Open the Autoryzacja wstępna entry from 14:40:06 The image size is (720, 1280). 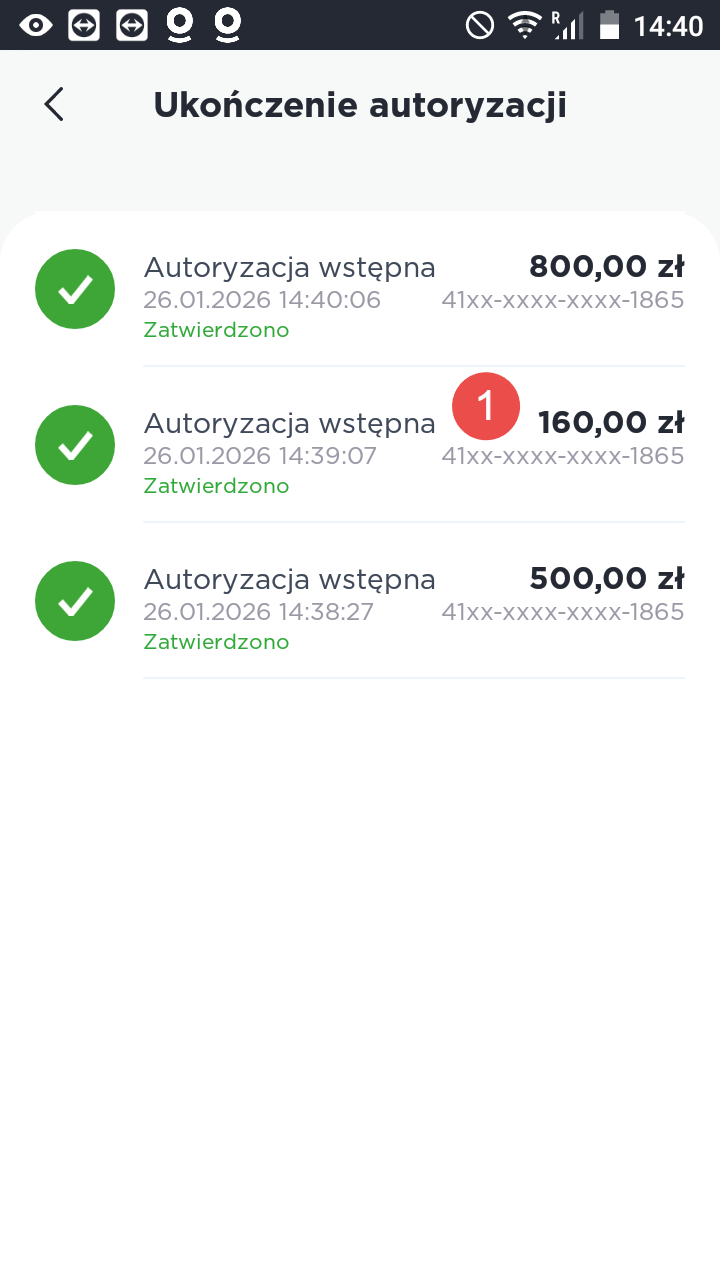[290, 268]
